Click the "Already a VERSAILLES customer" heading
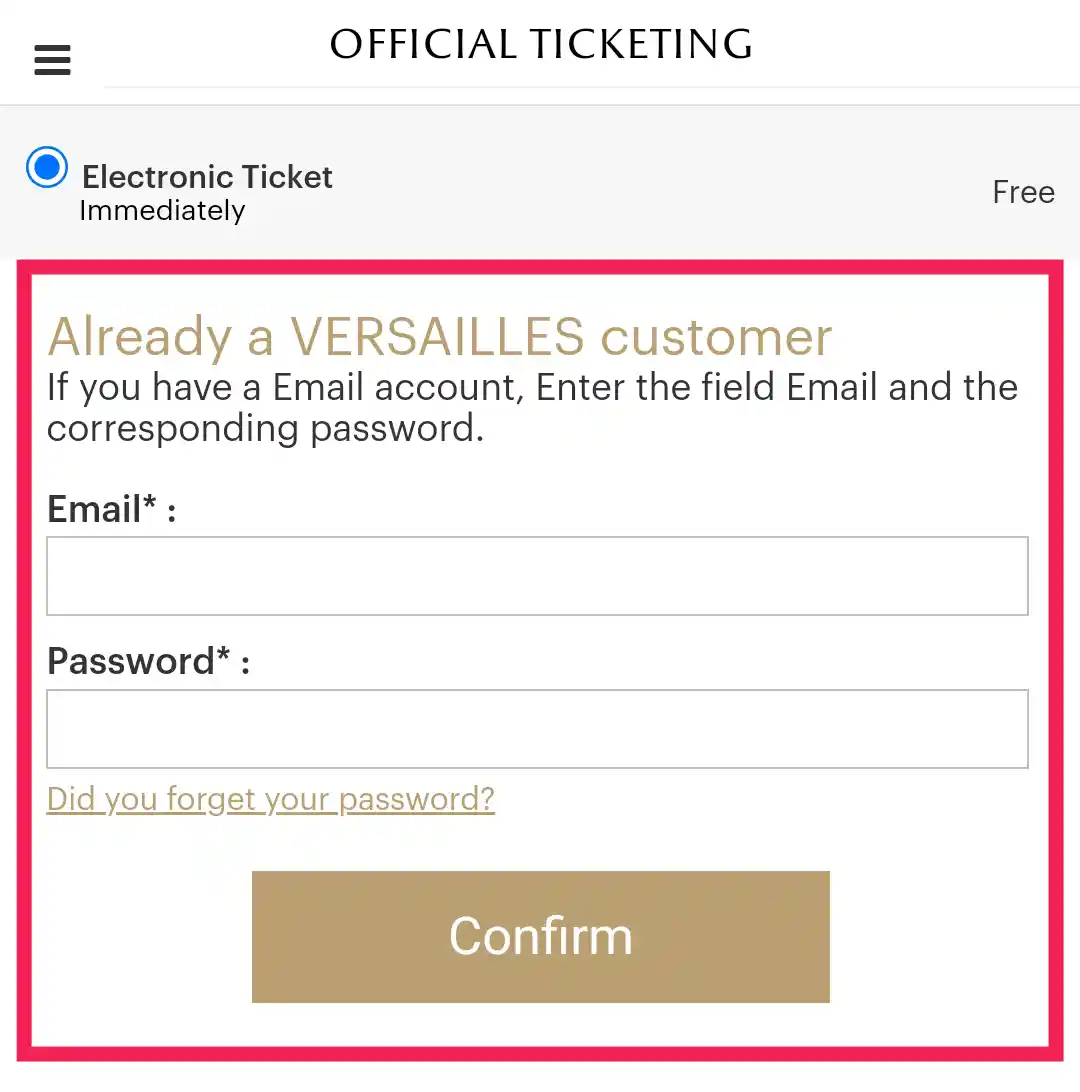This screenshot has height=1092, width=1080. click(440, 337)
